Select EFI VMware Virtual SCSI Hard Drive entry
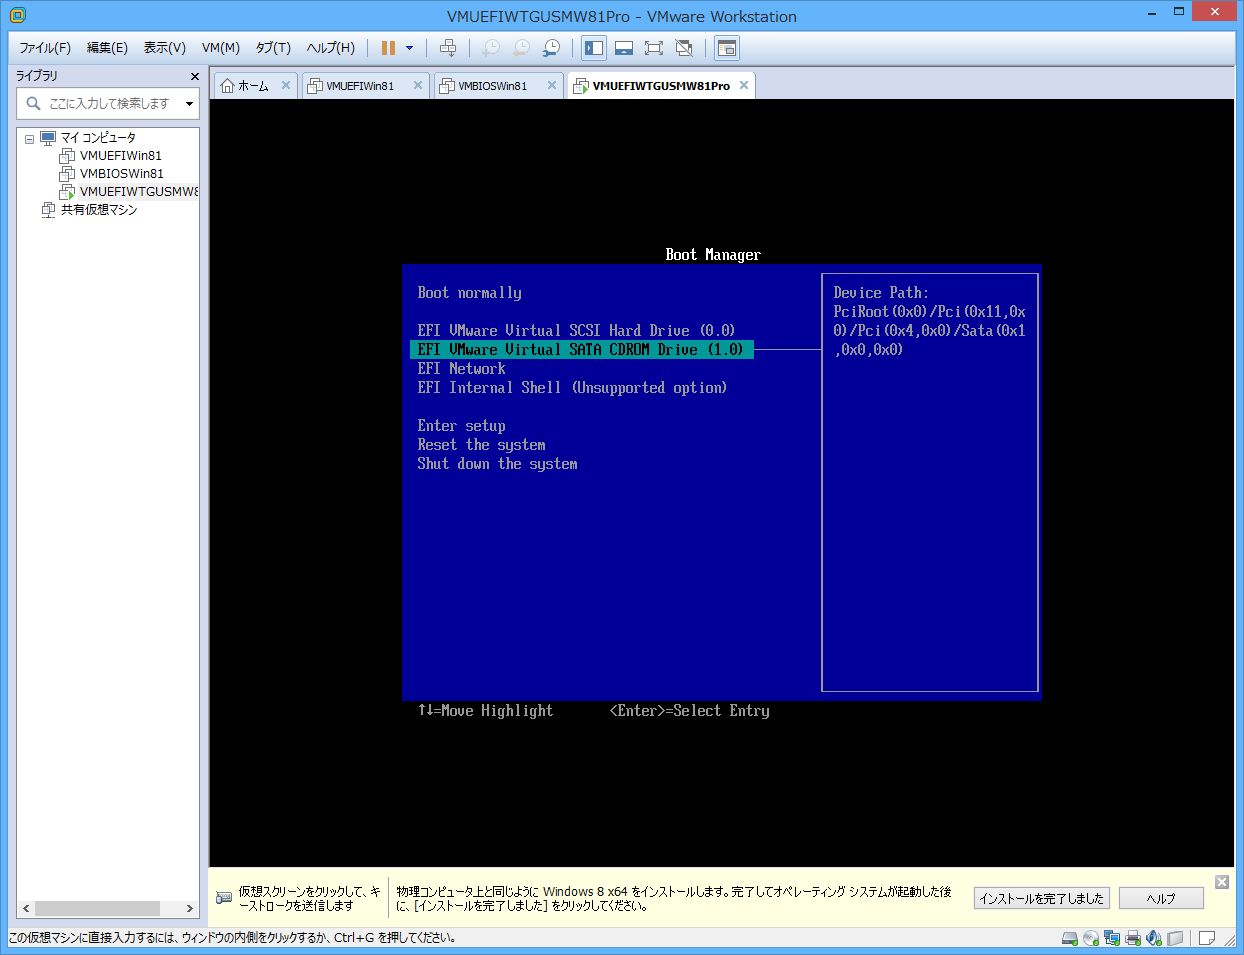 point(576,331)
